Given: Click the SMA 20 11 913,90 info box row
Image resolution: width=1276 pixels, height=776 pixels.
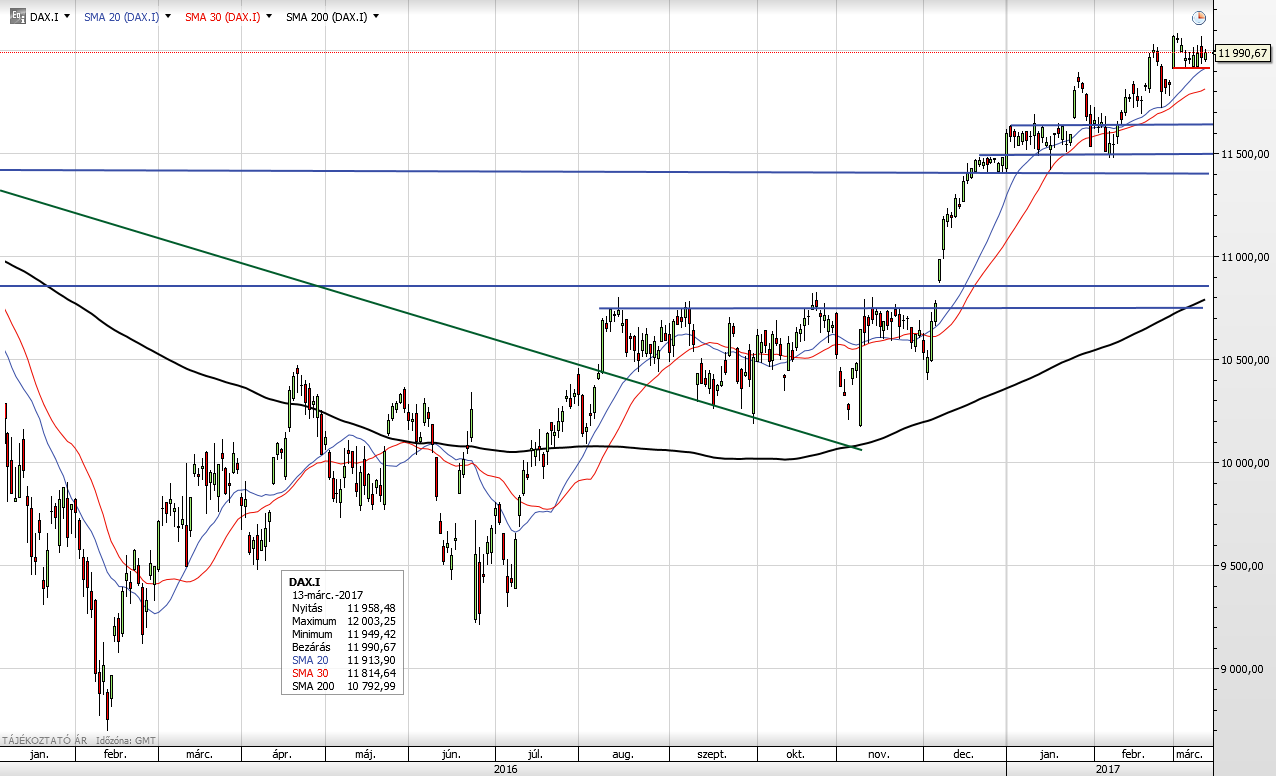Looking at the screenshot, I should coord(343,660).
